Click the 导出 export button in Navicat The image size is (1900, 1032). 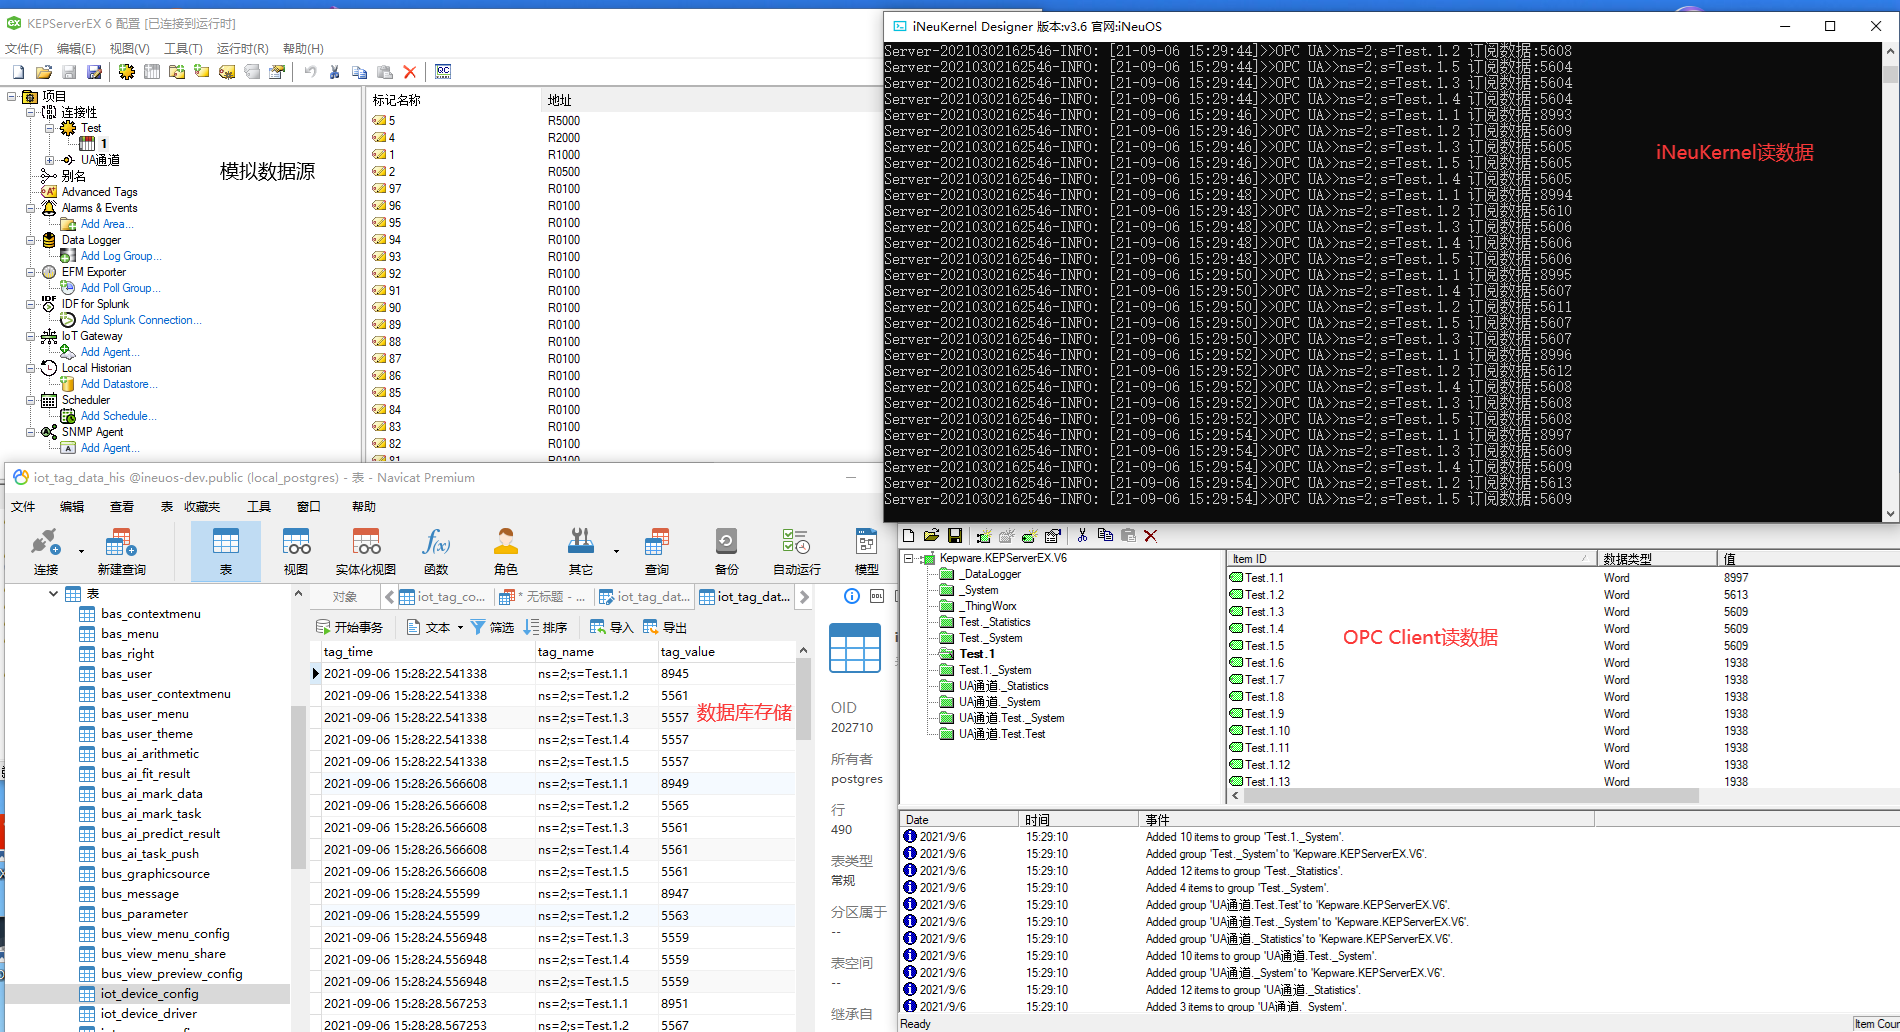tap(665, 628)
